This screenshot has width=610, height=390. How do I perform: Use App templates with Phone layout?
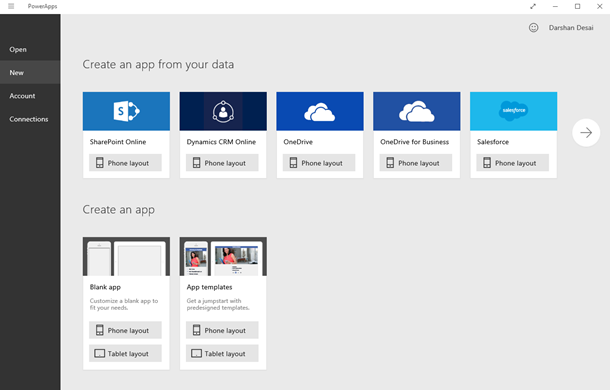pos(222,330)
